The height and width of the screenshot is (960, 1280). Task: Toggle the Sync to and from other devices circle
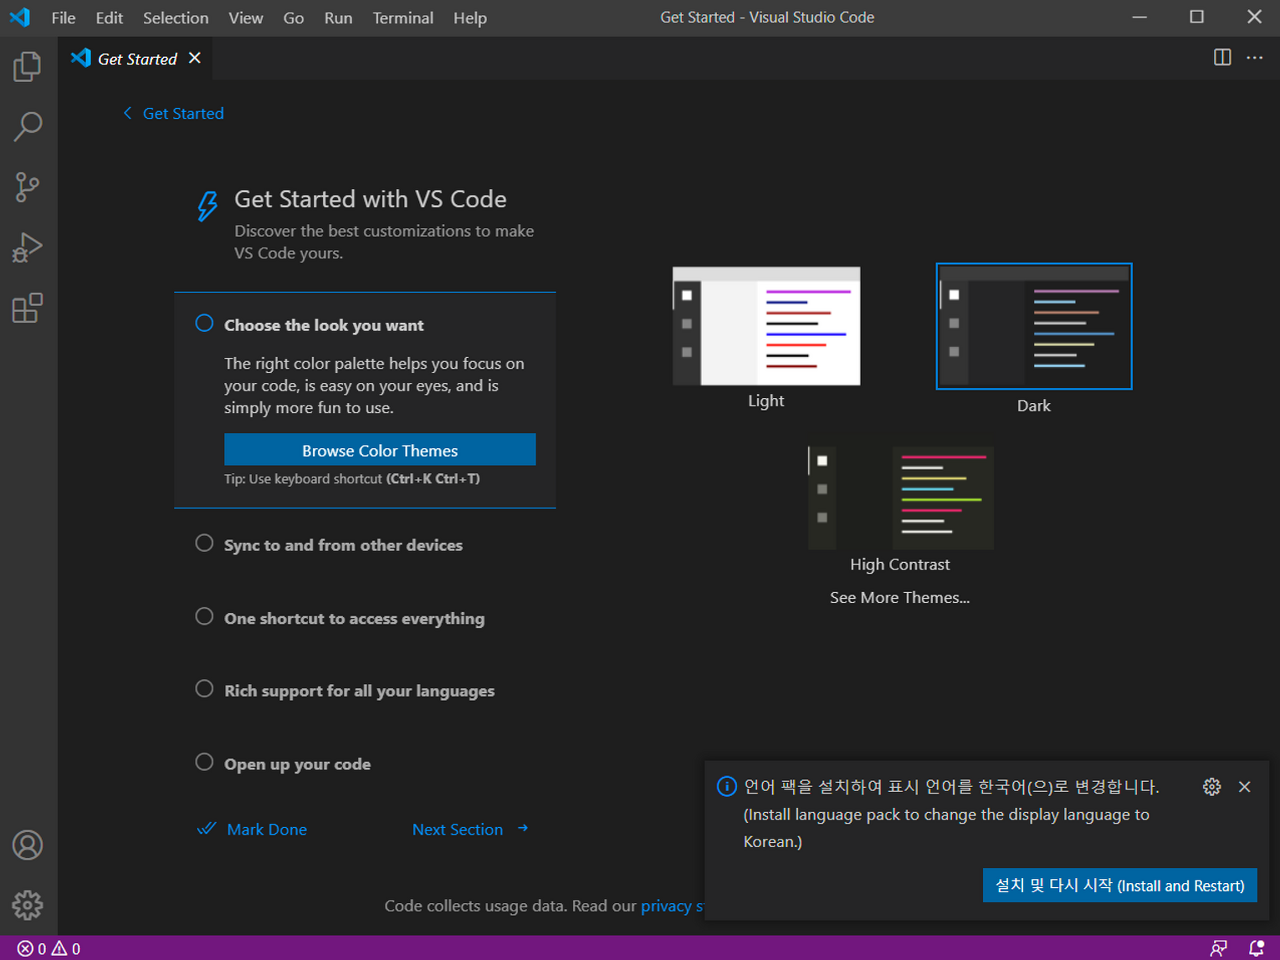[204, 543]
